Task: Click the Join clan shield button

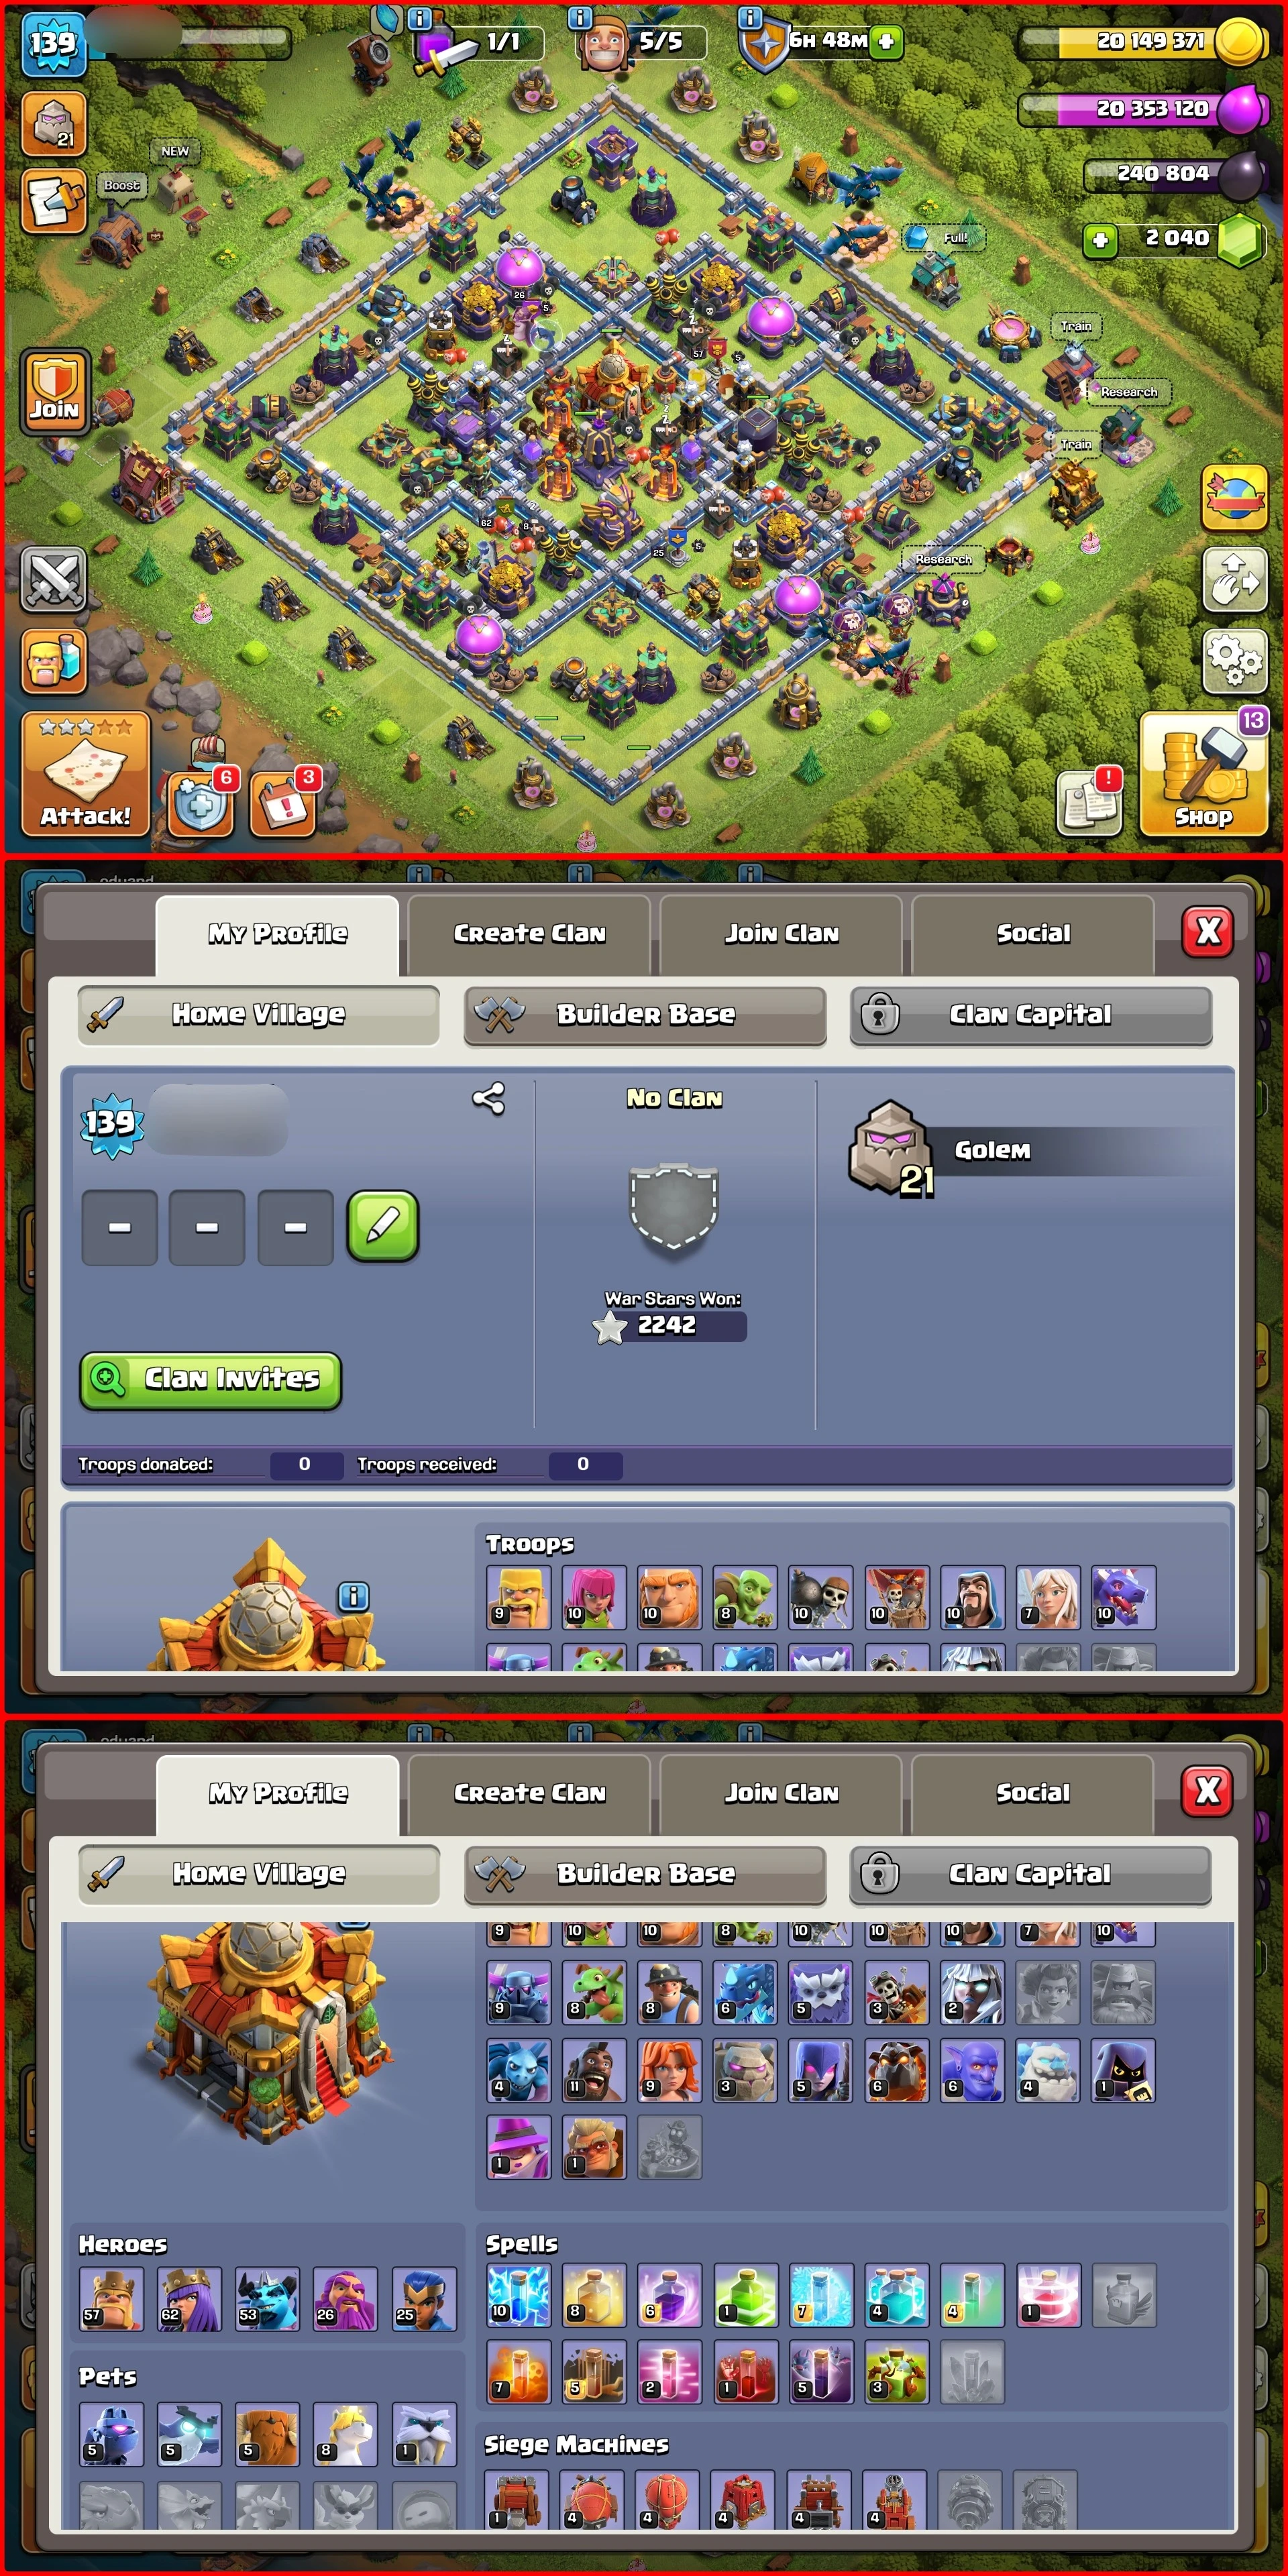Action: [54, 391]
